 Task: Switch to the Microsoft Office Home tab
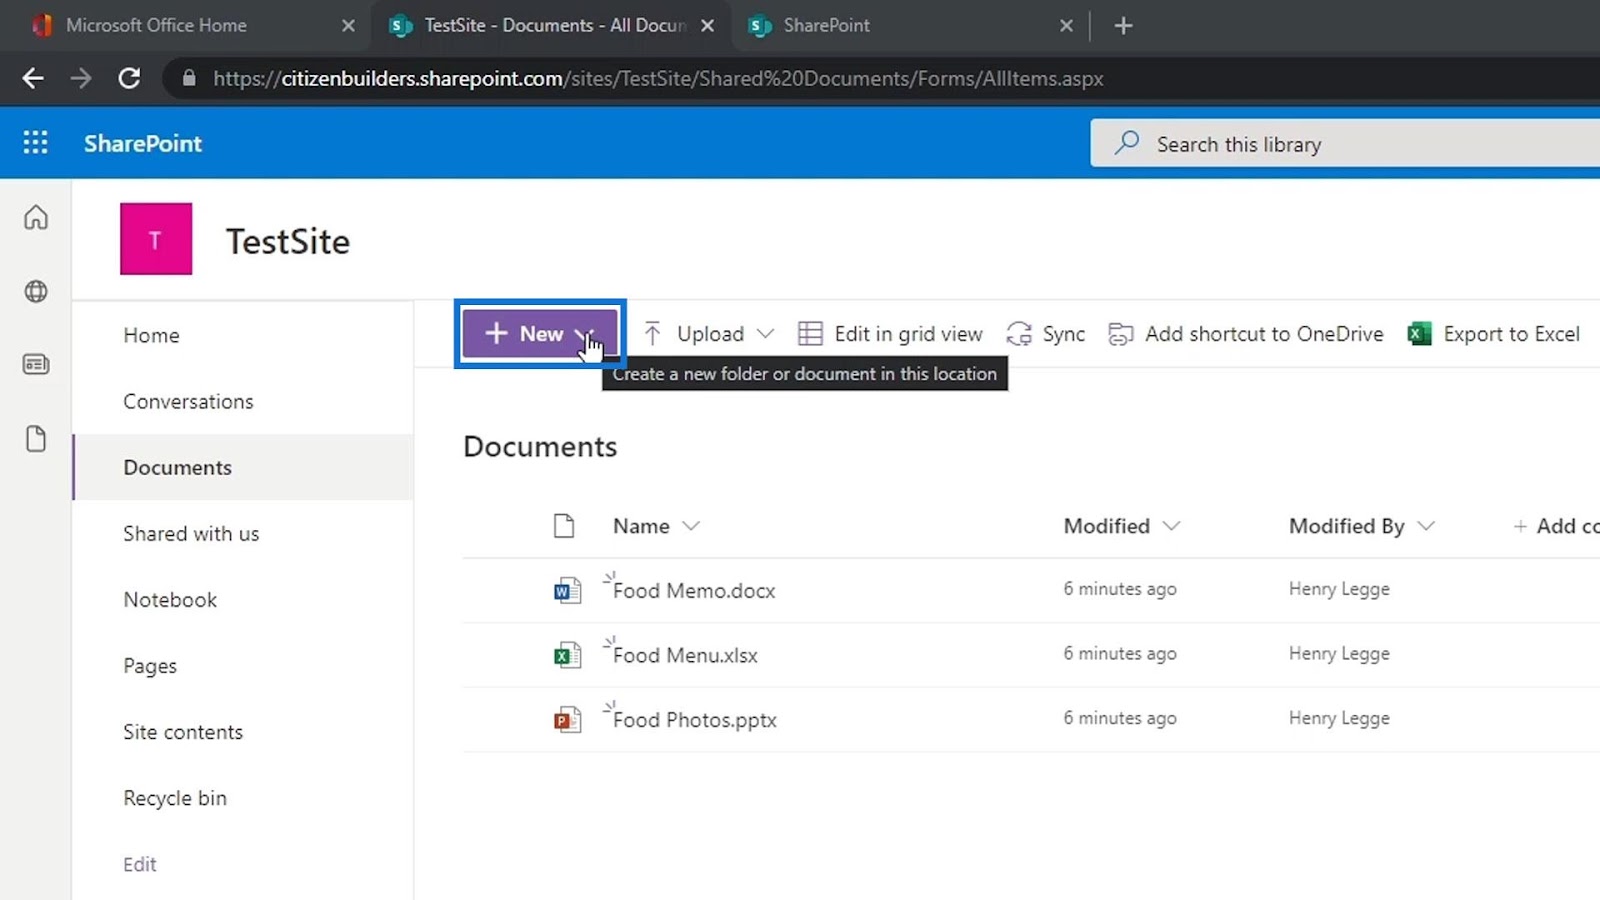point(156,25)
